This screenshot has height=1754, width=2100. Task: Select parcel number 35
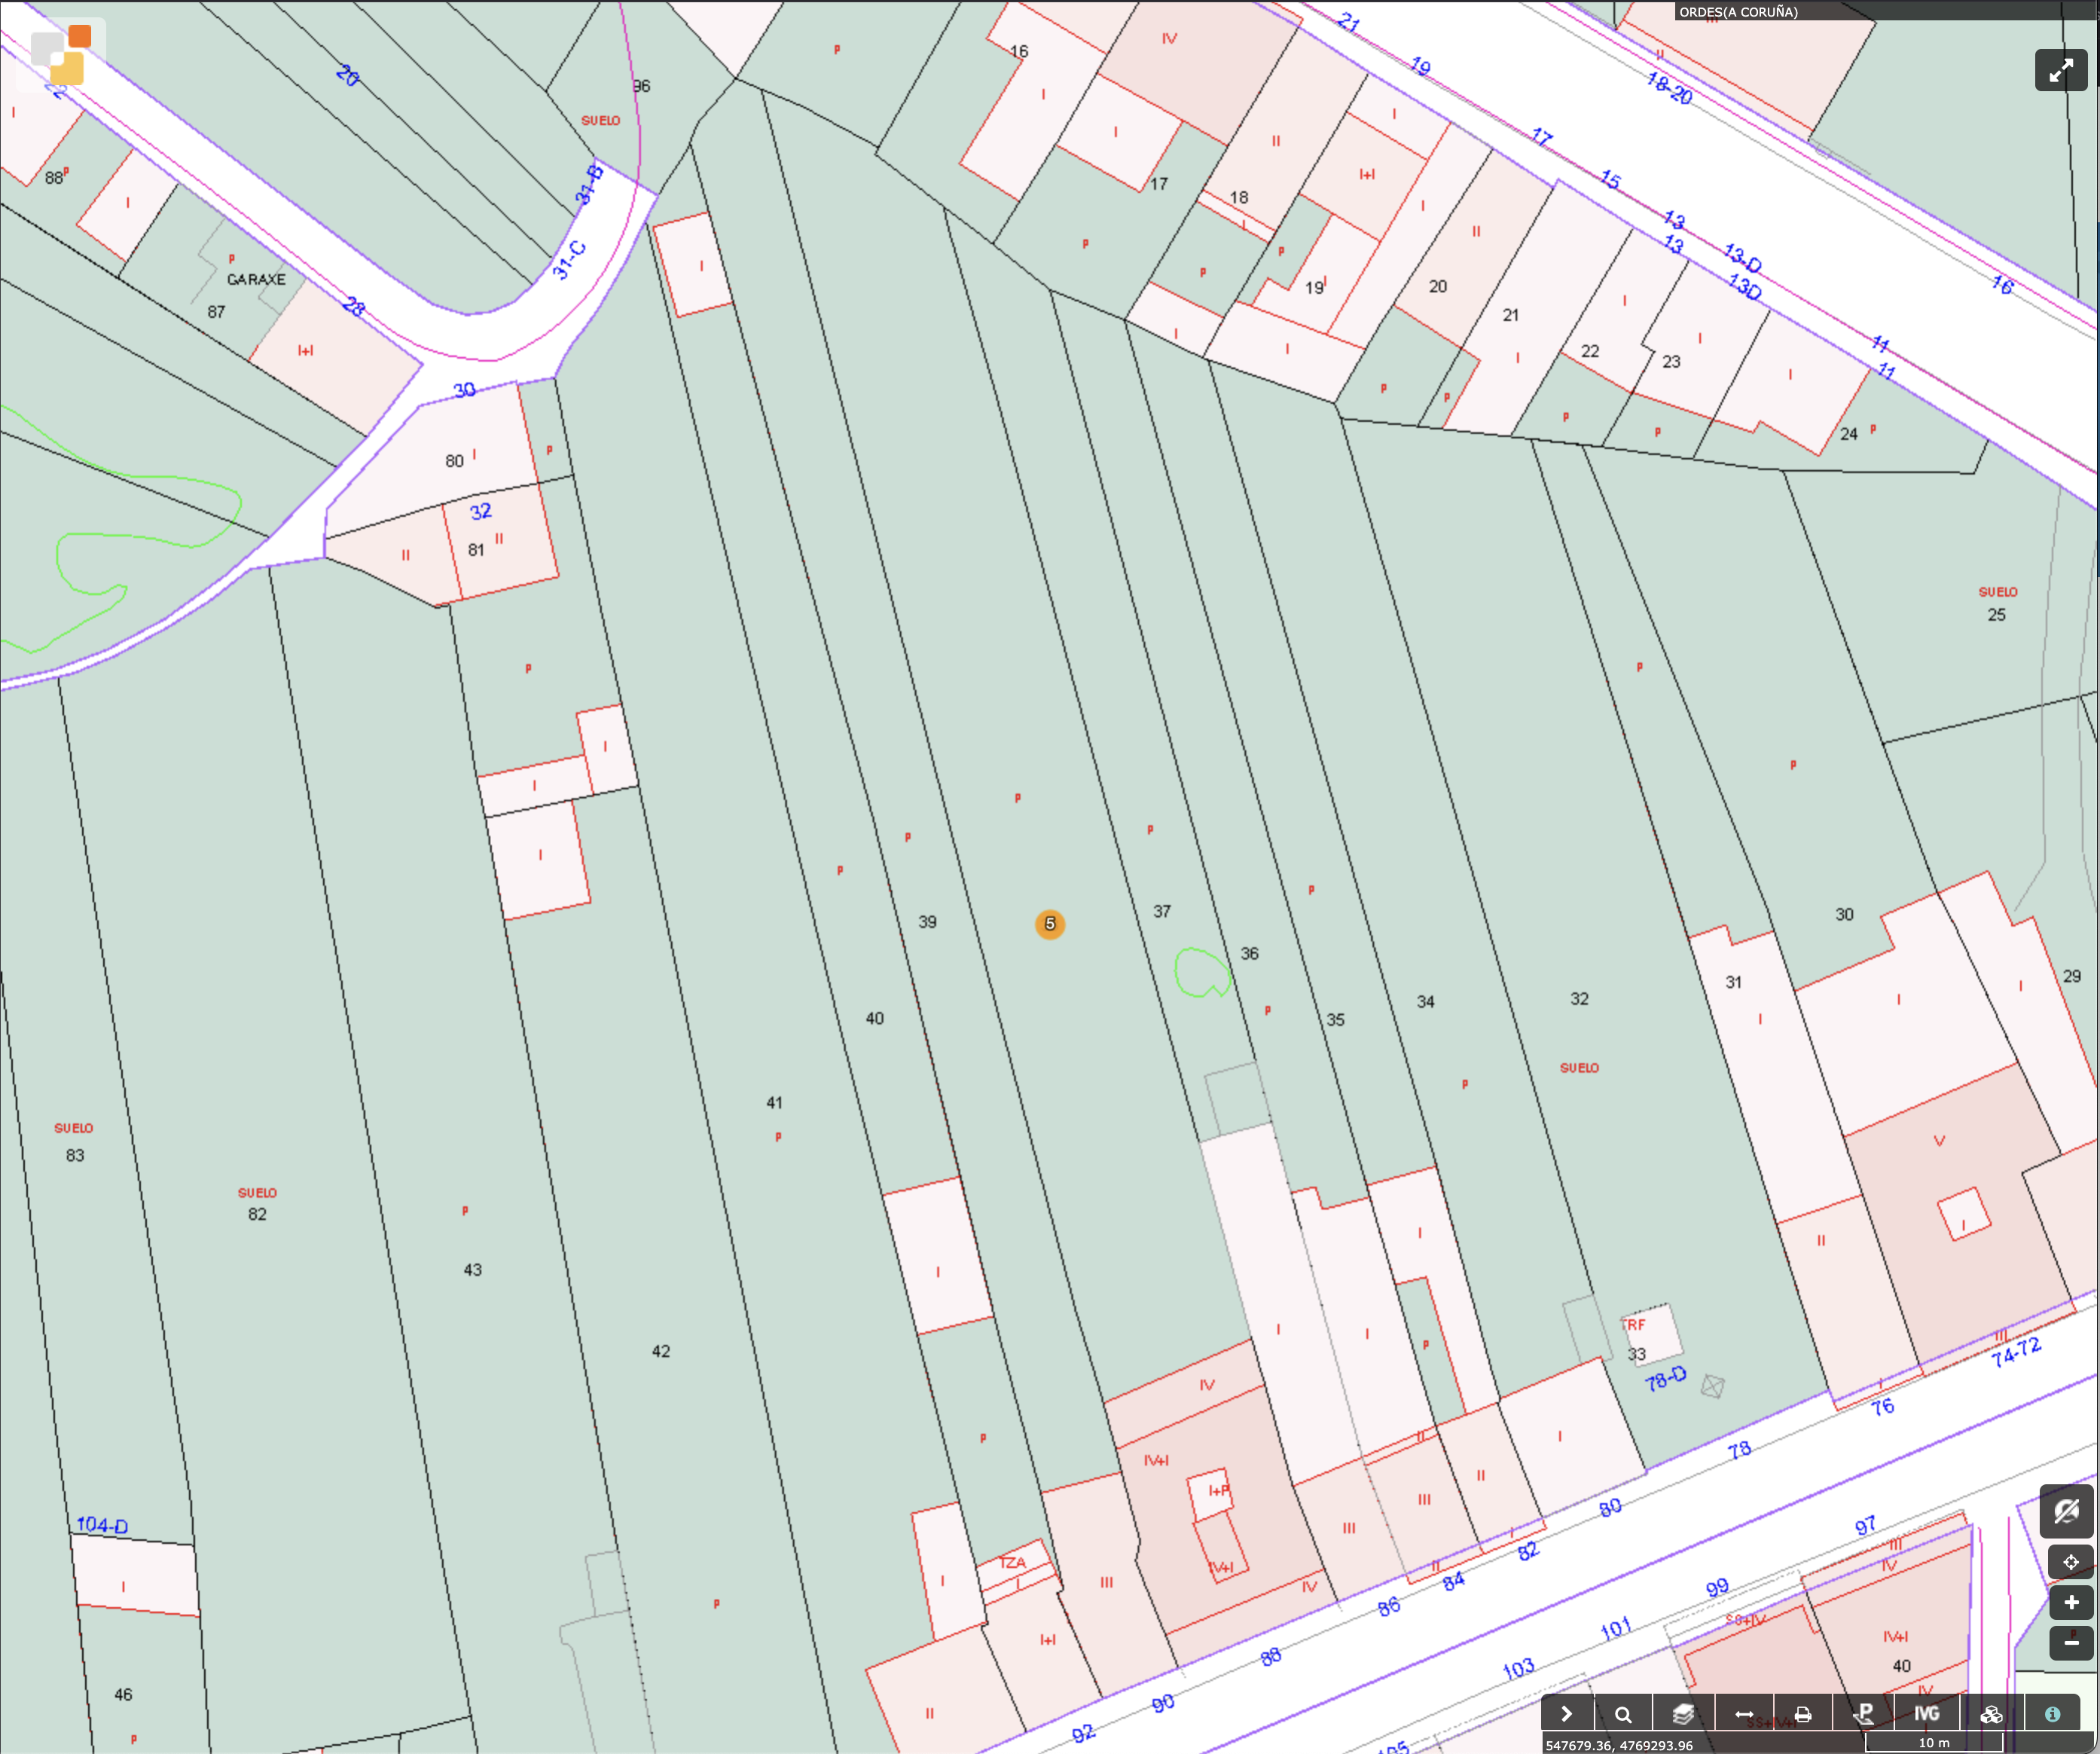(x=1335, y=1019)
